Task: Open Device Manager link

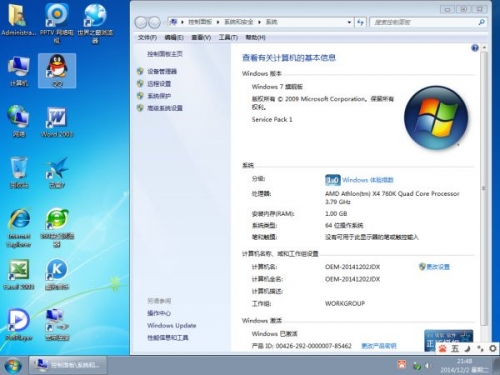Action: point(162,71)
